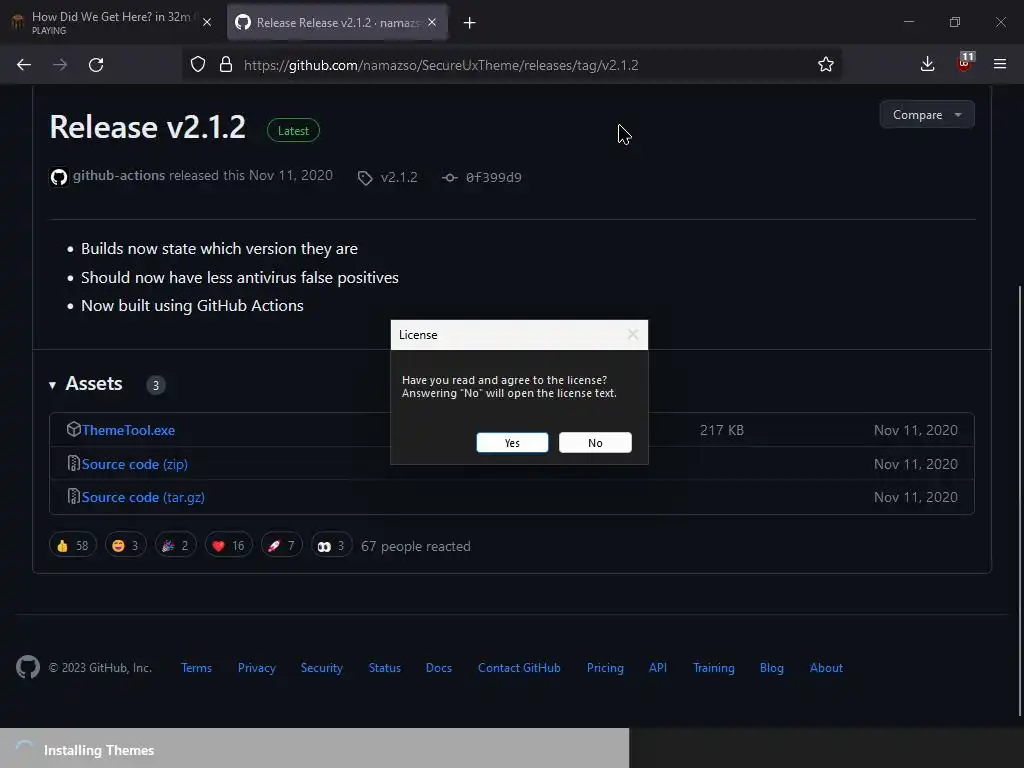Open the tracking protection shield icon
The image size is (1024, 768).
tap(198, 65)
